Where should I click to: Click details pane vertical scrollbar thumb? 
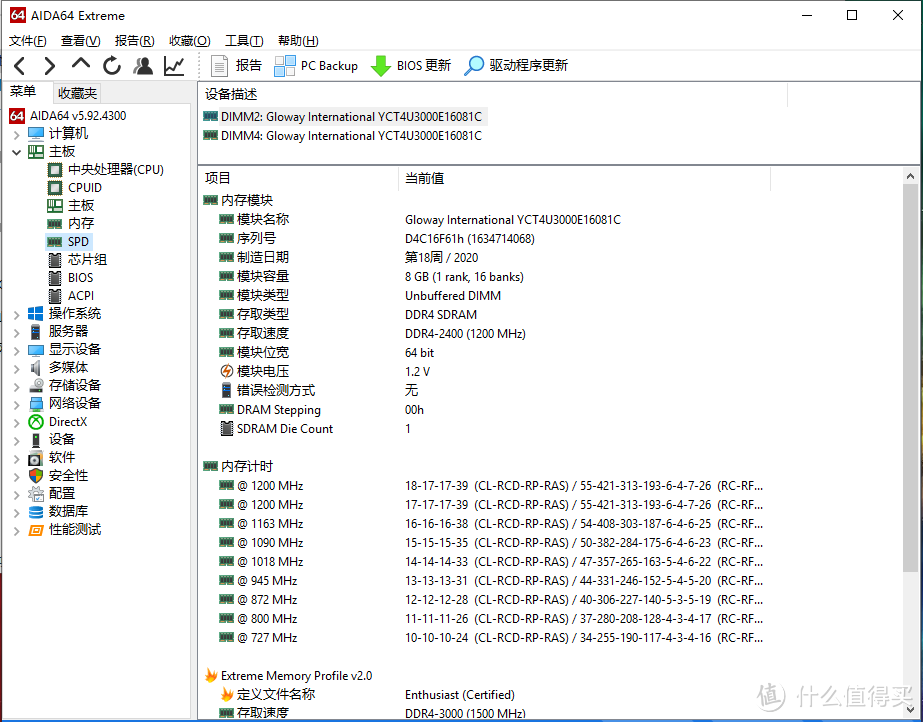tap(910, 378)
